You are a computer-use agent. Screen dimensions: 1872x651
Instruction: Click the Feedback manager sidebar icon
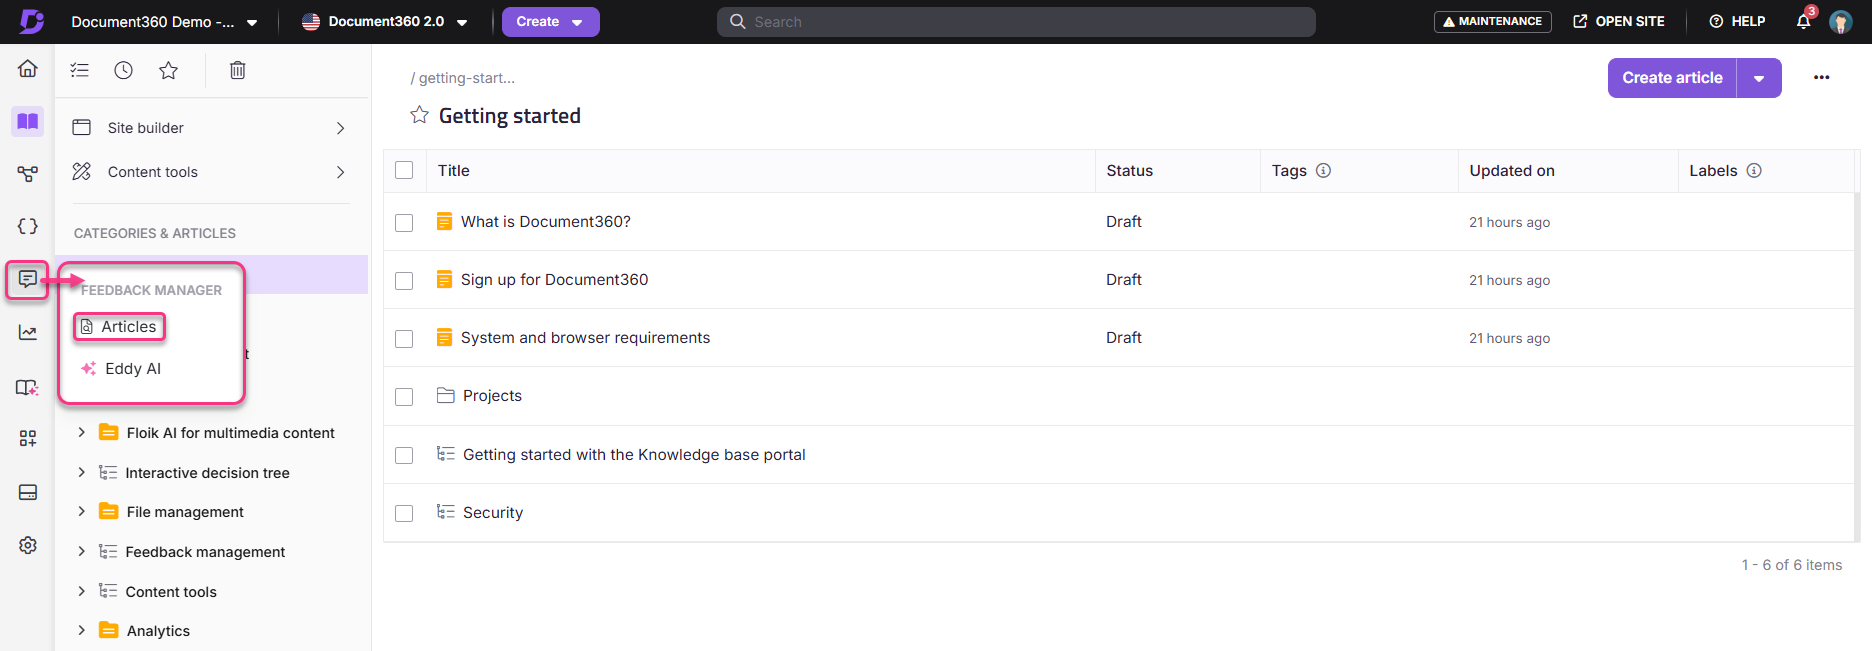(x=28, y=279)
